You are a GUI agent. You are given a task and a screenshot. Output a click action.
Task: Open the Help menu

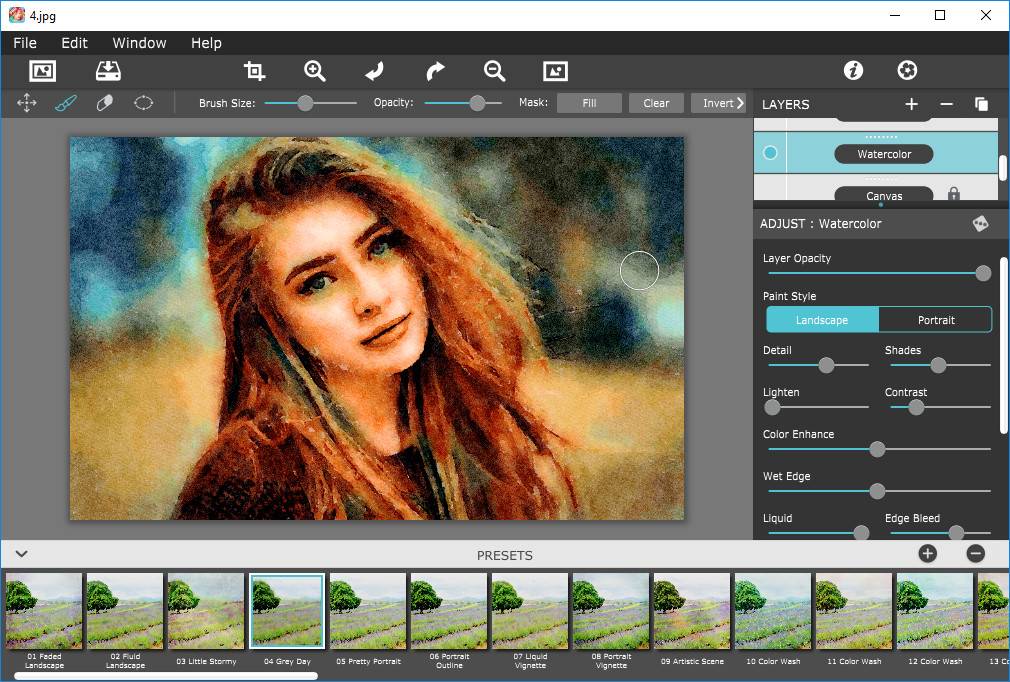click(x=206, y=43)
